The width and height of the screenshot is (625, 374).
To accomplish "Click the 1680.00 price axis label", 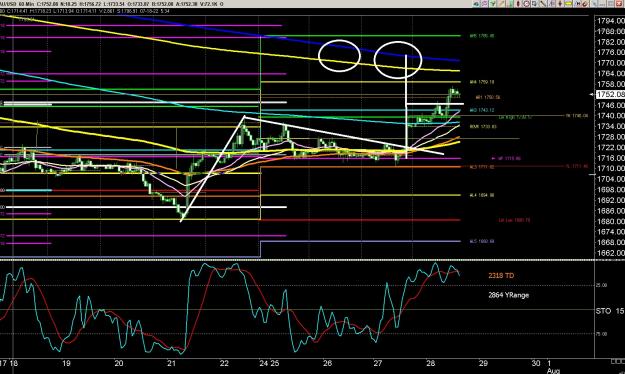I will point(611,221).
